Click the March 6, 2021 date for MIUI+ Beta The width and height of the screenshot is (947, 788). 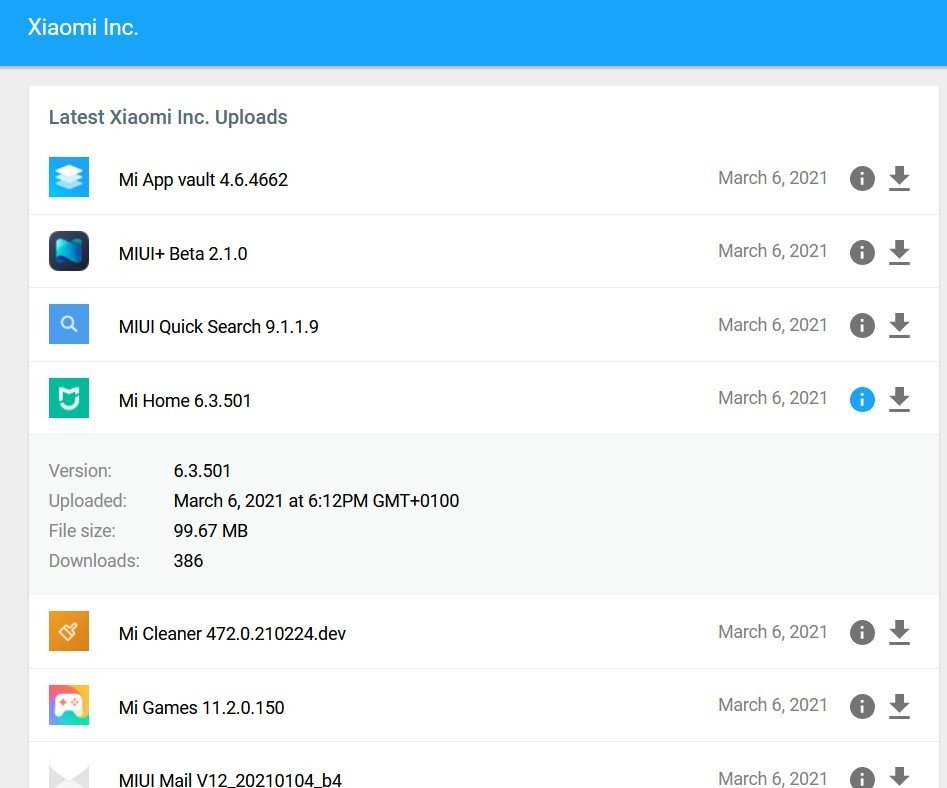[772, 251]
